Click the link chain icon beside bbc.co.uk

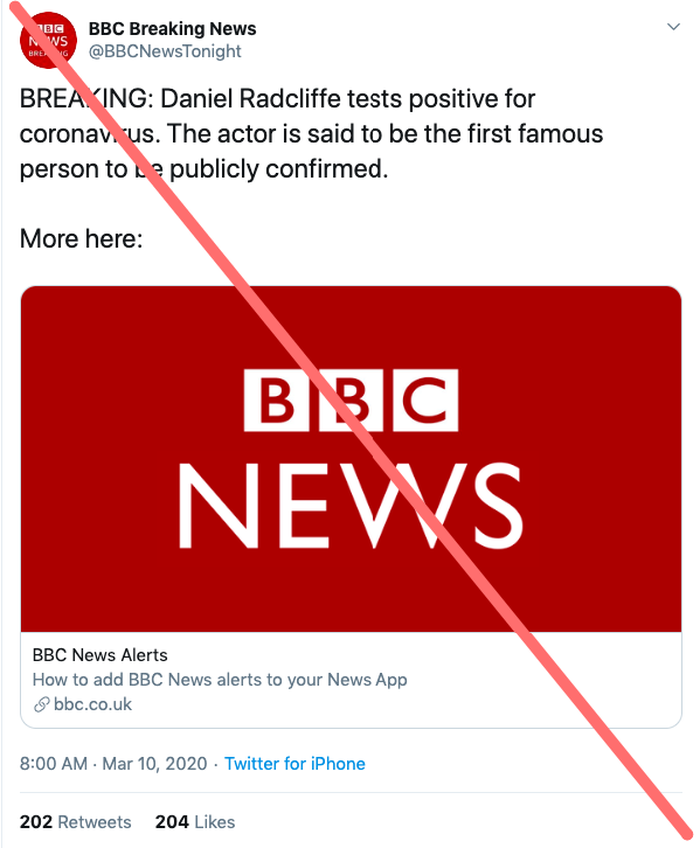[x=42, y=705]
